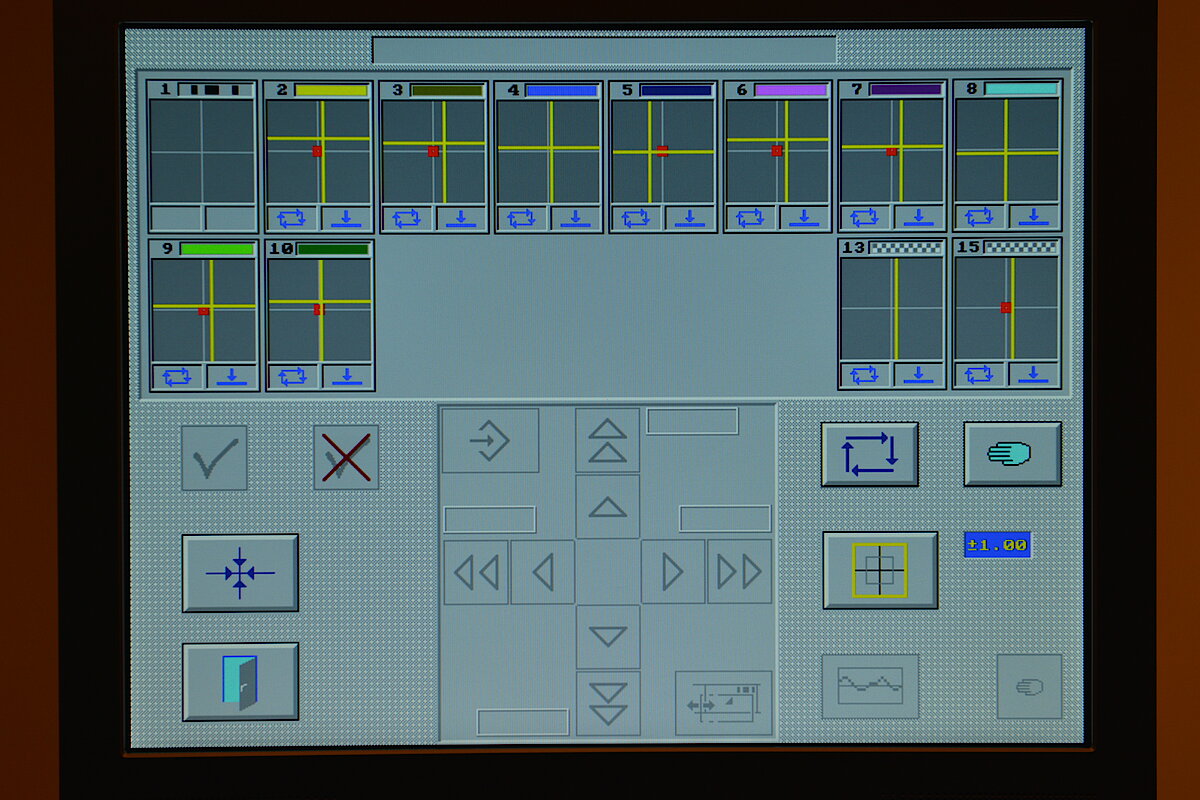The image size is (1200, 800).
Task: Click the arrow-into-box enter button
Action: (490, 440)
